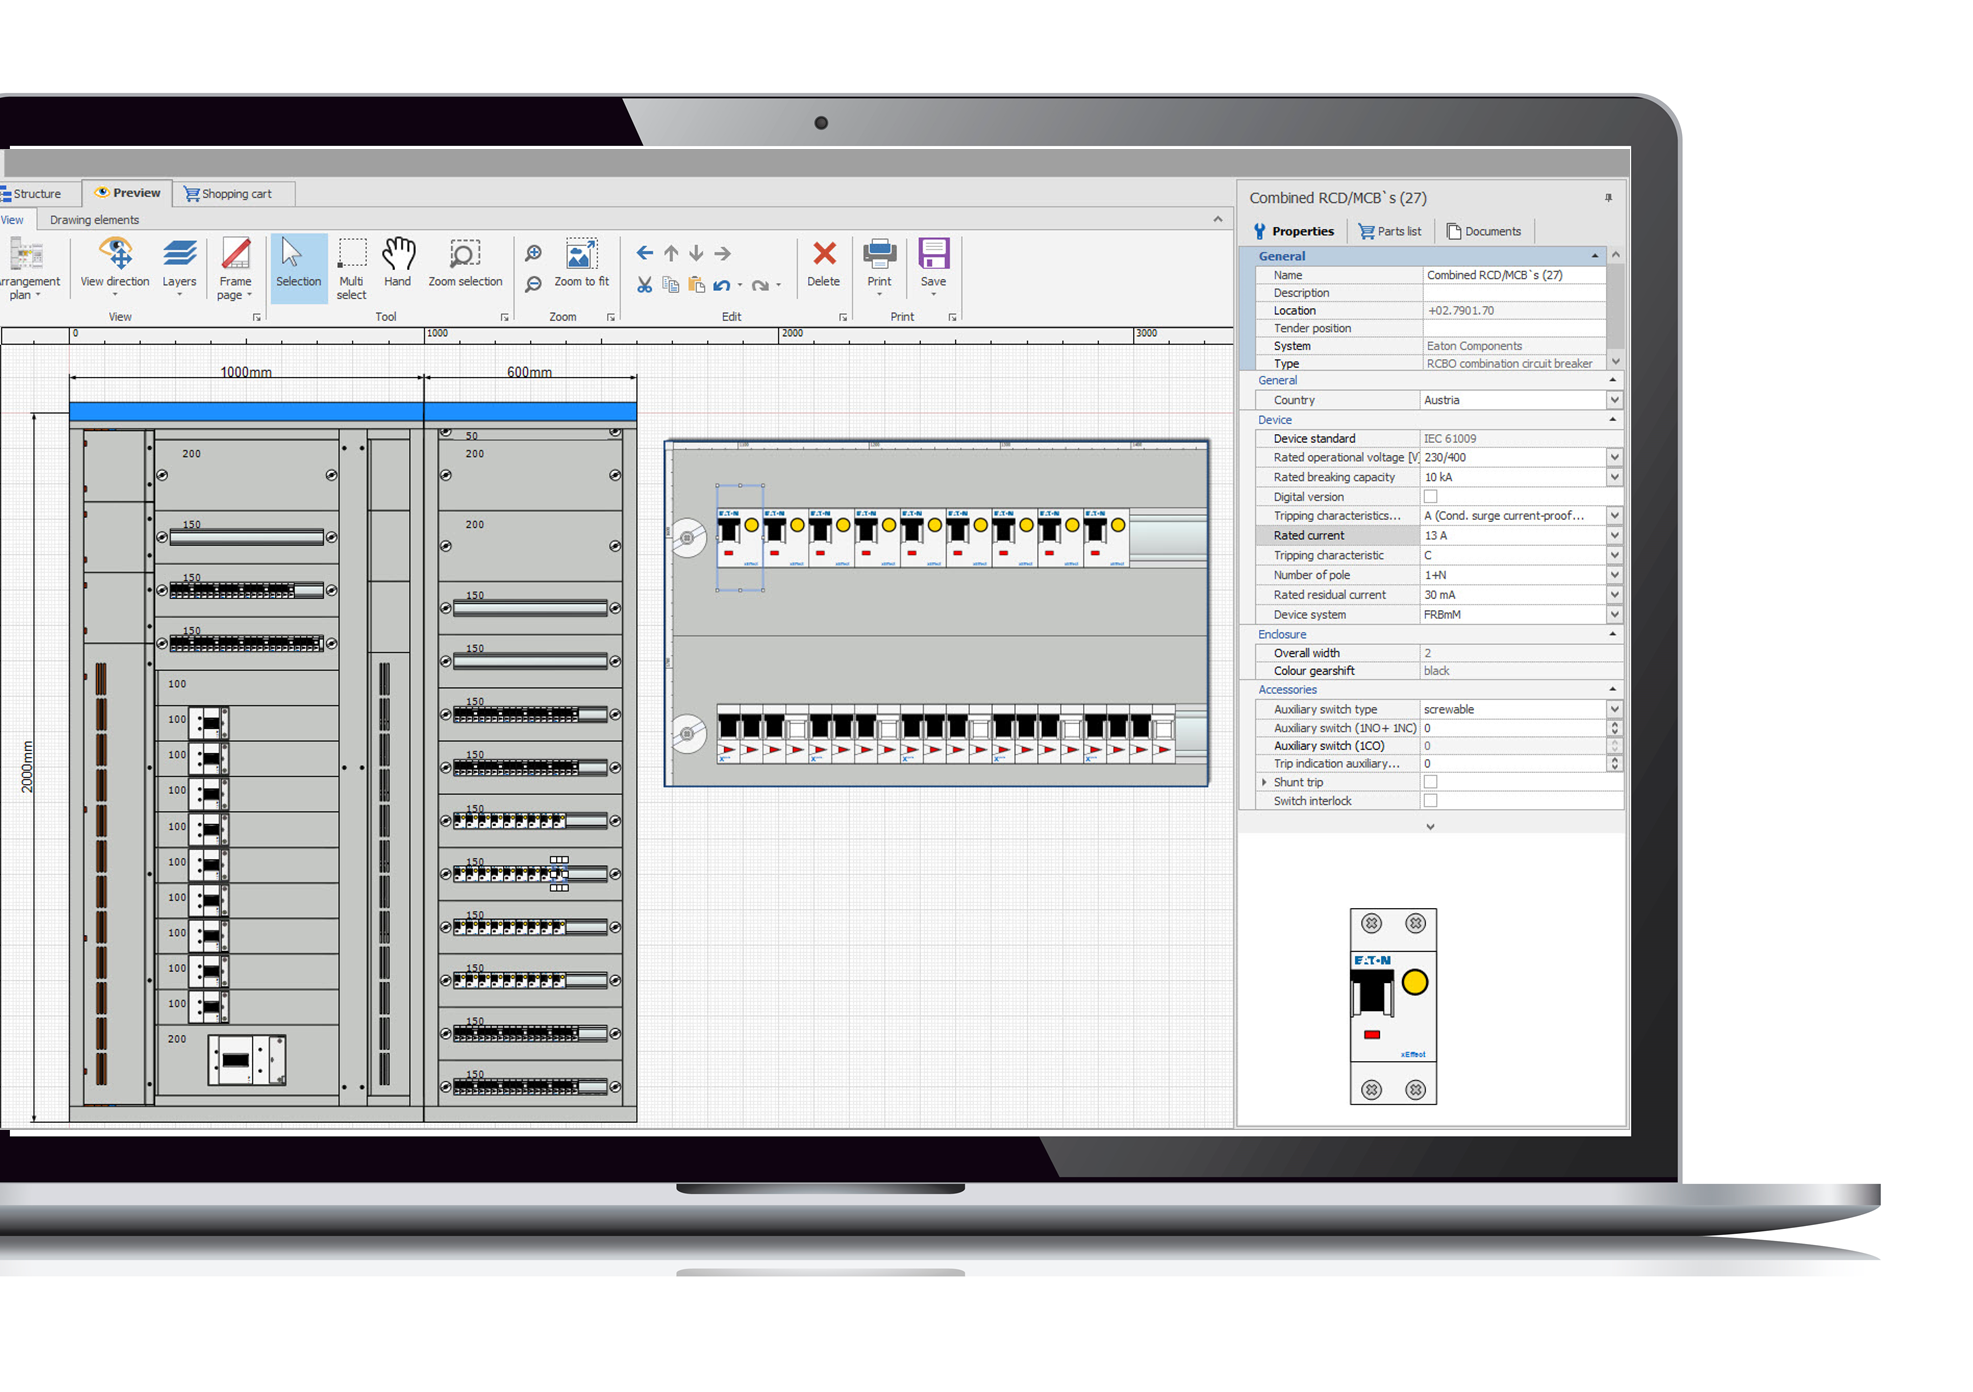Expand the Shunt trip row arrow
This screenshot has height=1392, width=1973.
click(1264, 782)
